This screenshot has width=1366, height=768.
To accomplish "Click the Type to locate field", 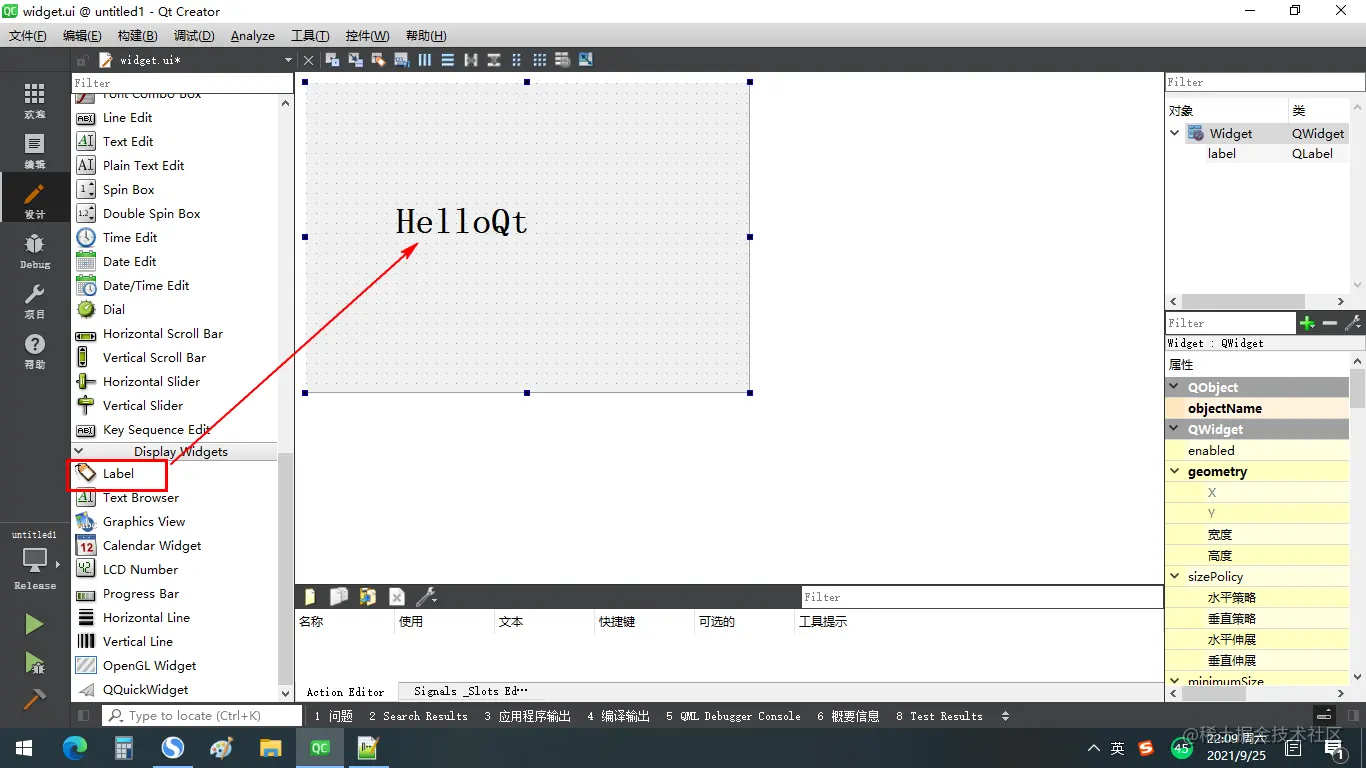I will [x=203, y=716].
